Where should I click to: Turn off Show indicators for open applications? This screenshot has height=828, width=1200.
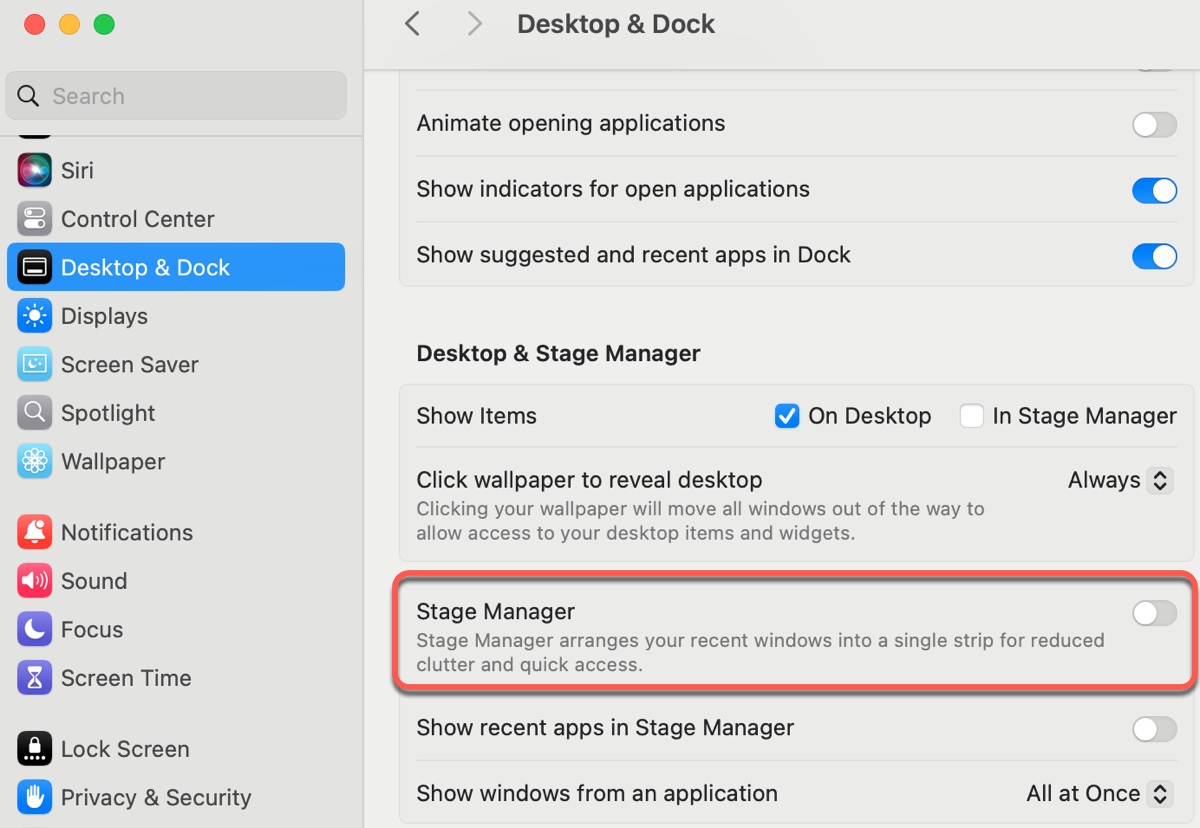coord(1154,190)
